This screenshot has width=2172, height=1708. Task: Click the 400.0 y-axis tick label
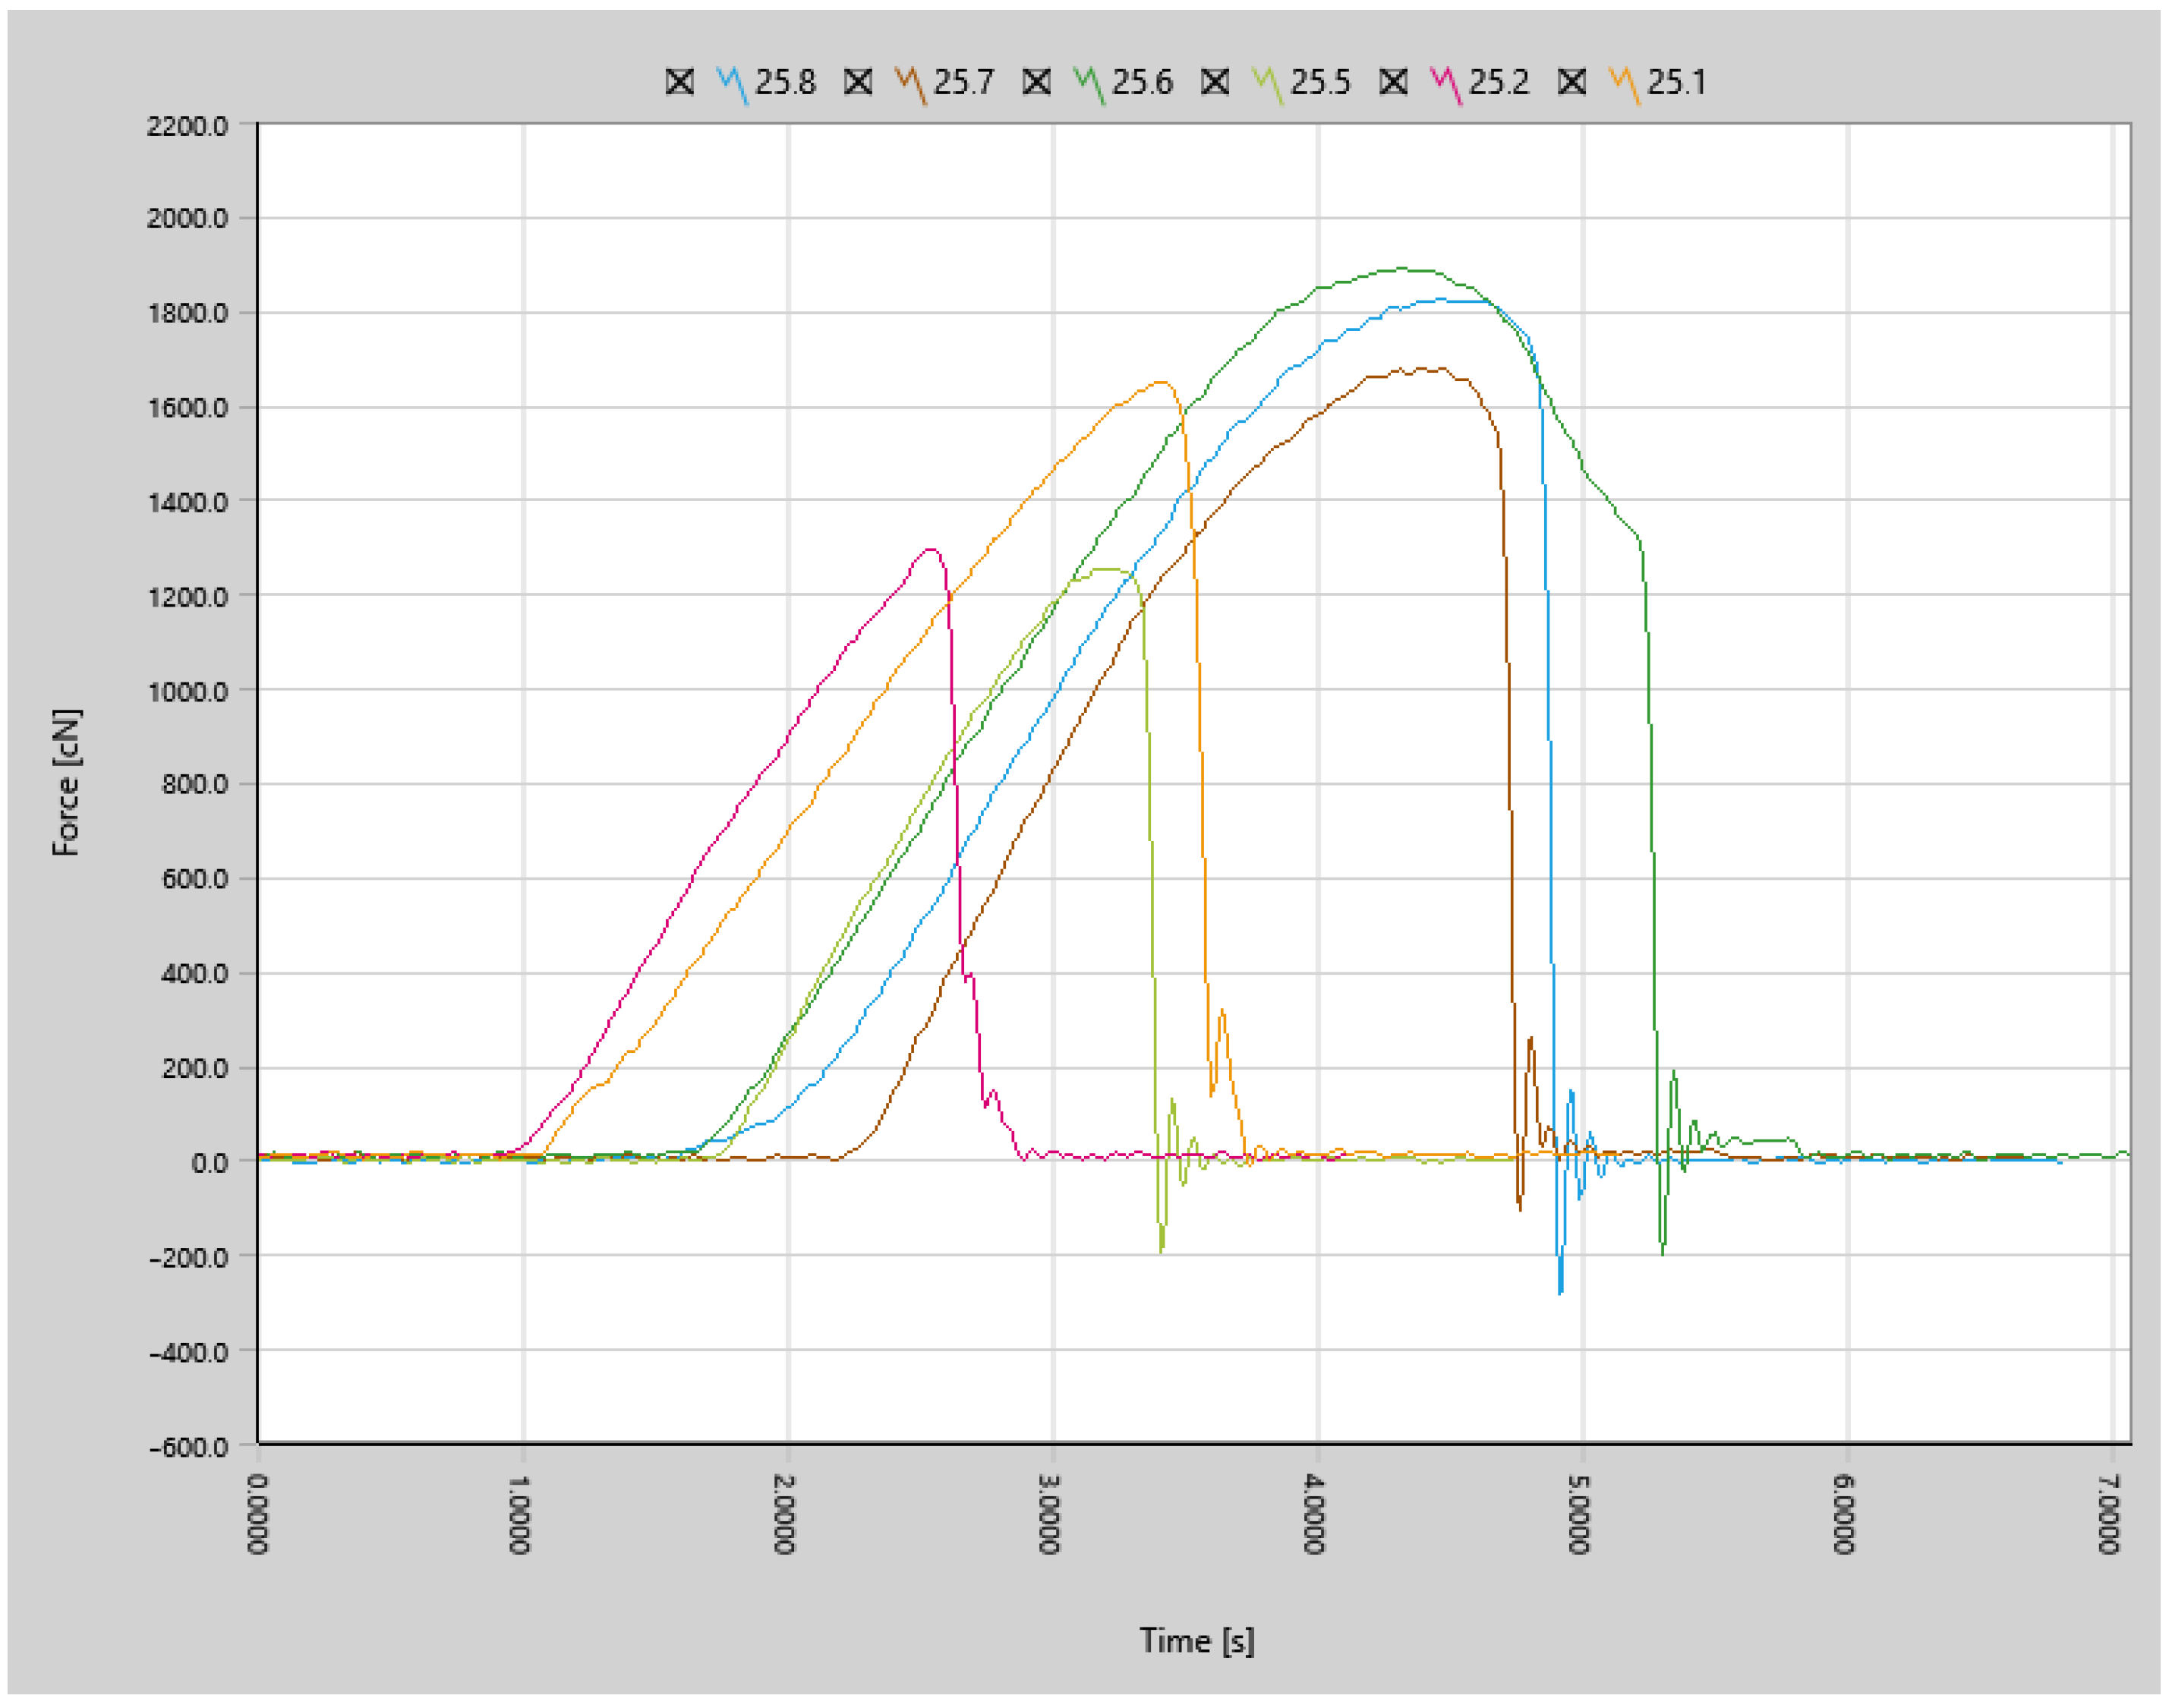click(194, 974)
